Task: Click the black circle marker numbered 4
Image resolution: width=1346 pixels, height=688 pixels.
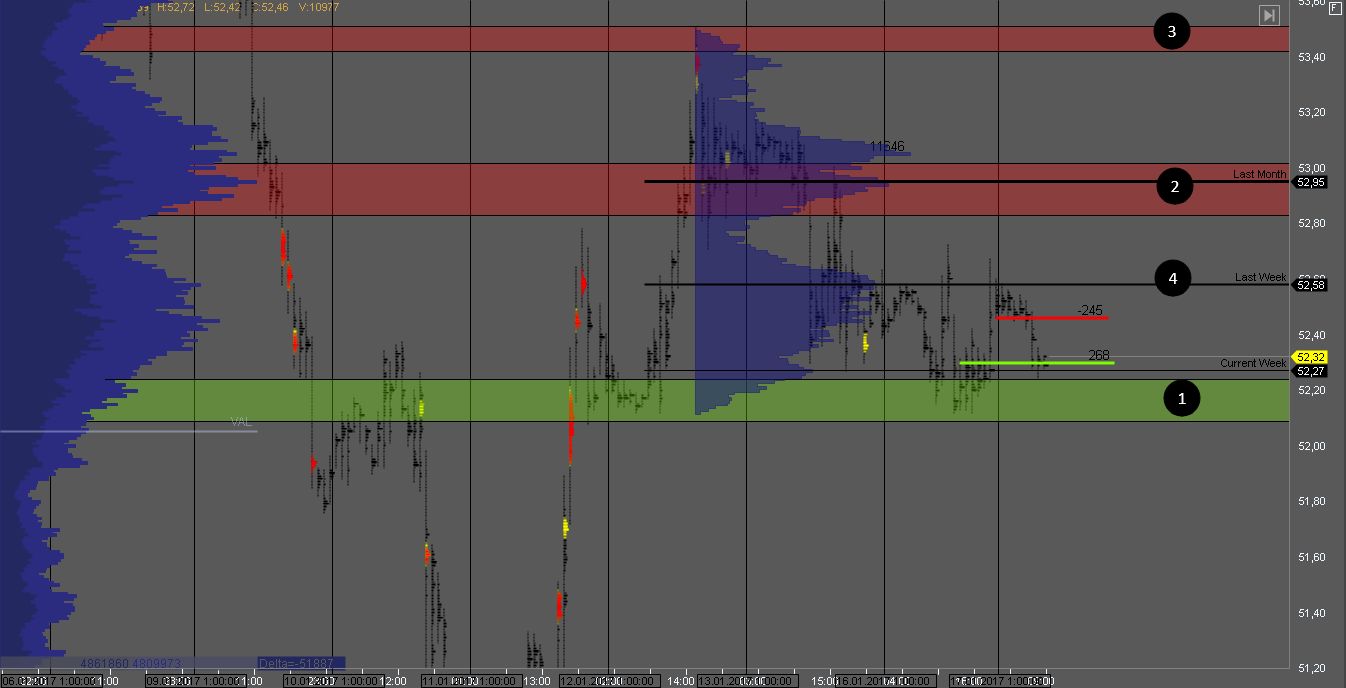Action: (1172, 279)
